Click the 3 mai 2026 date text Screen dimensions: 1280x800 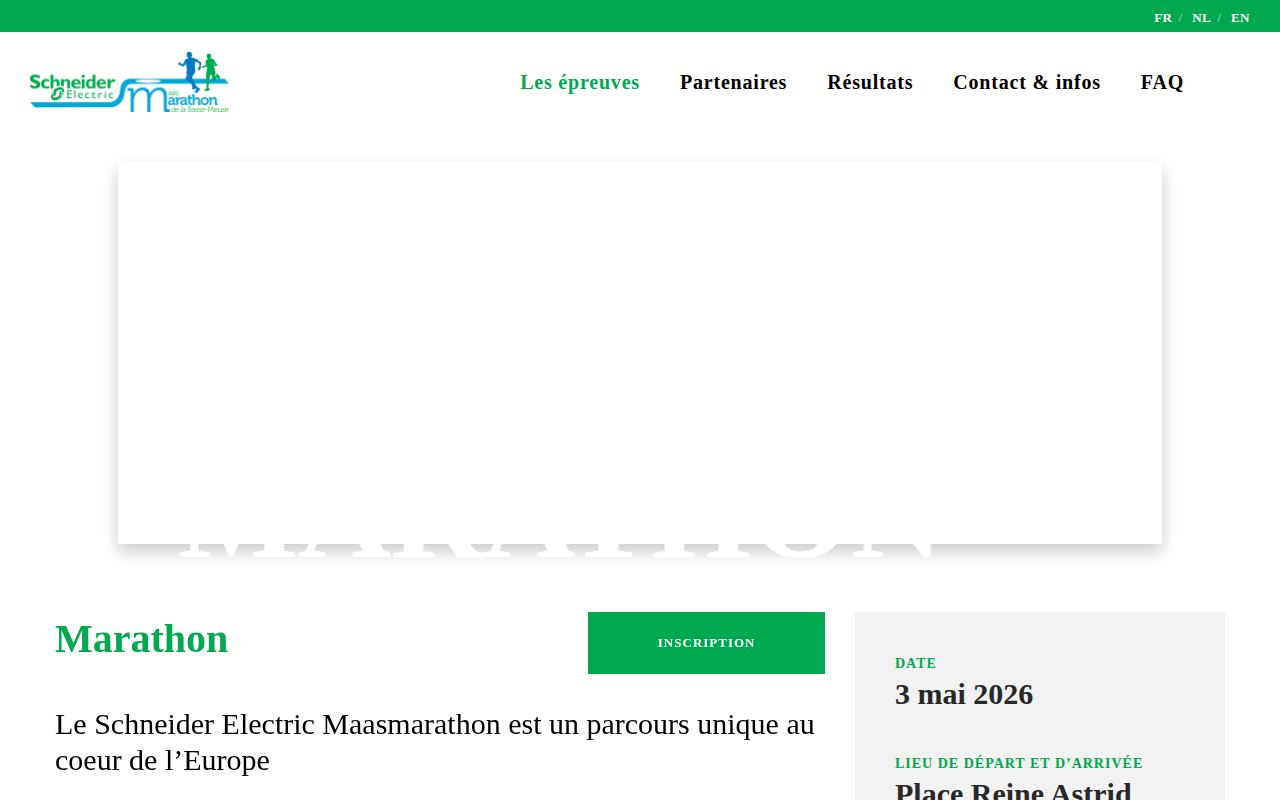click(964, 694)
